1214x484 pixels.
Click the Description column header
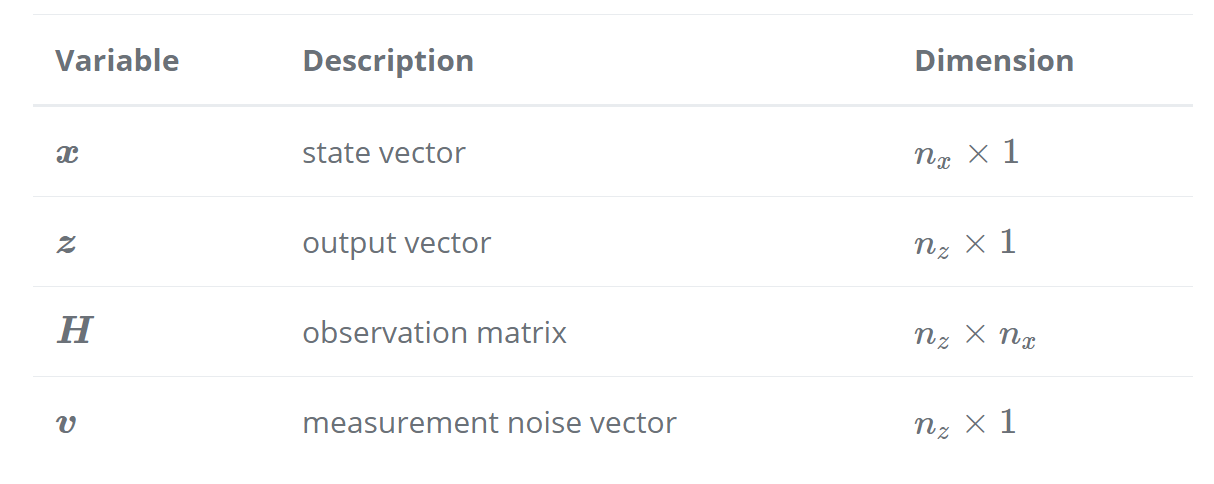click(x=388, y=61)
